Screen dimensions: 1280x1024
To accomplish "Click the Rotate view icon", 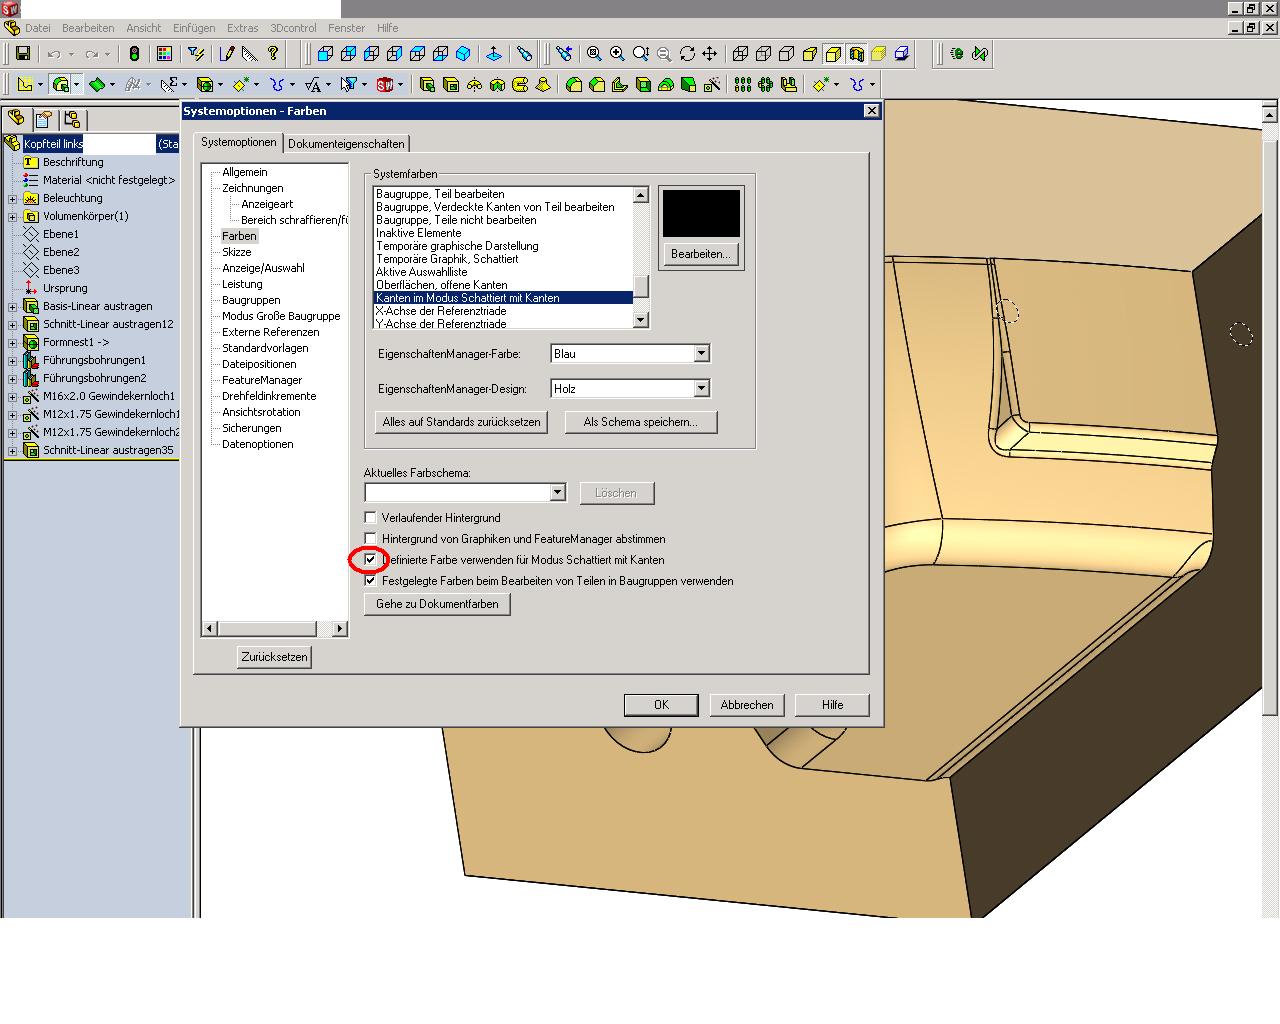I will [687, 54].
